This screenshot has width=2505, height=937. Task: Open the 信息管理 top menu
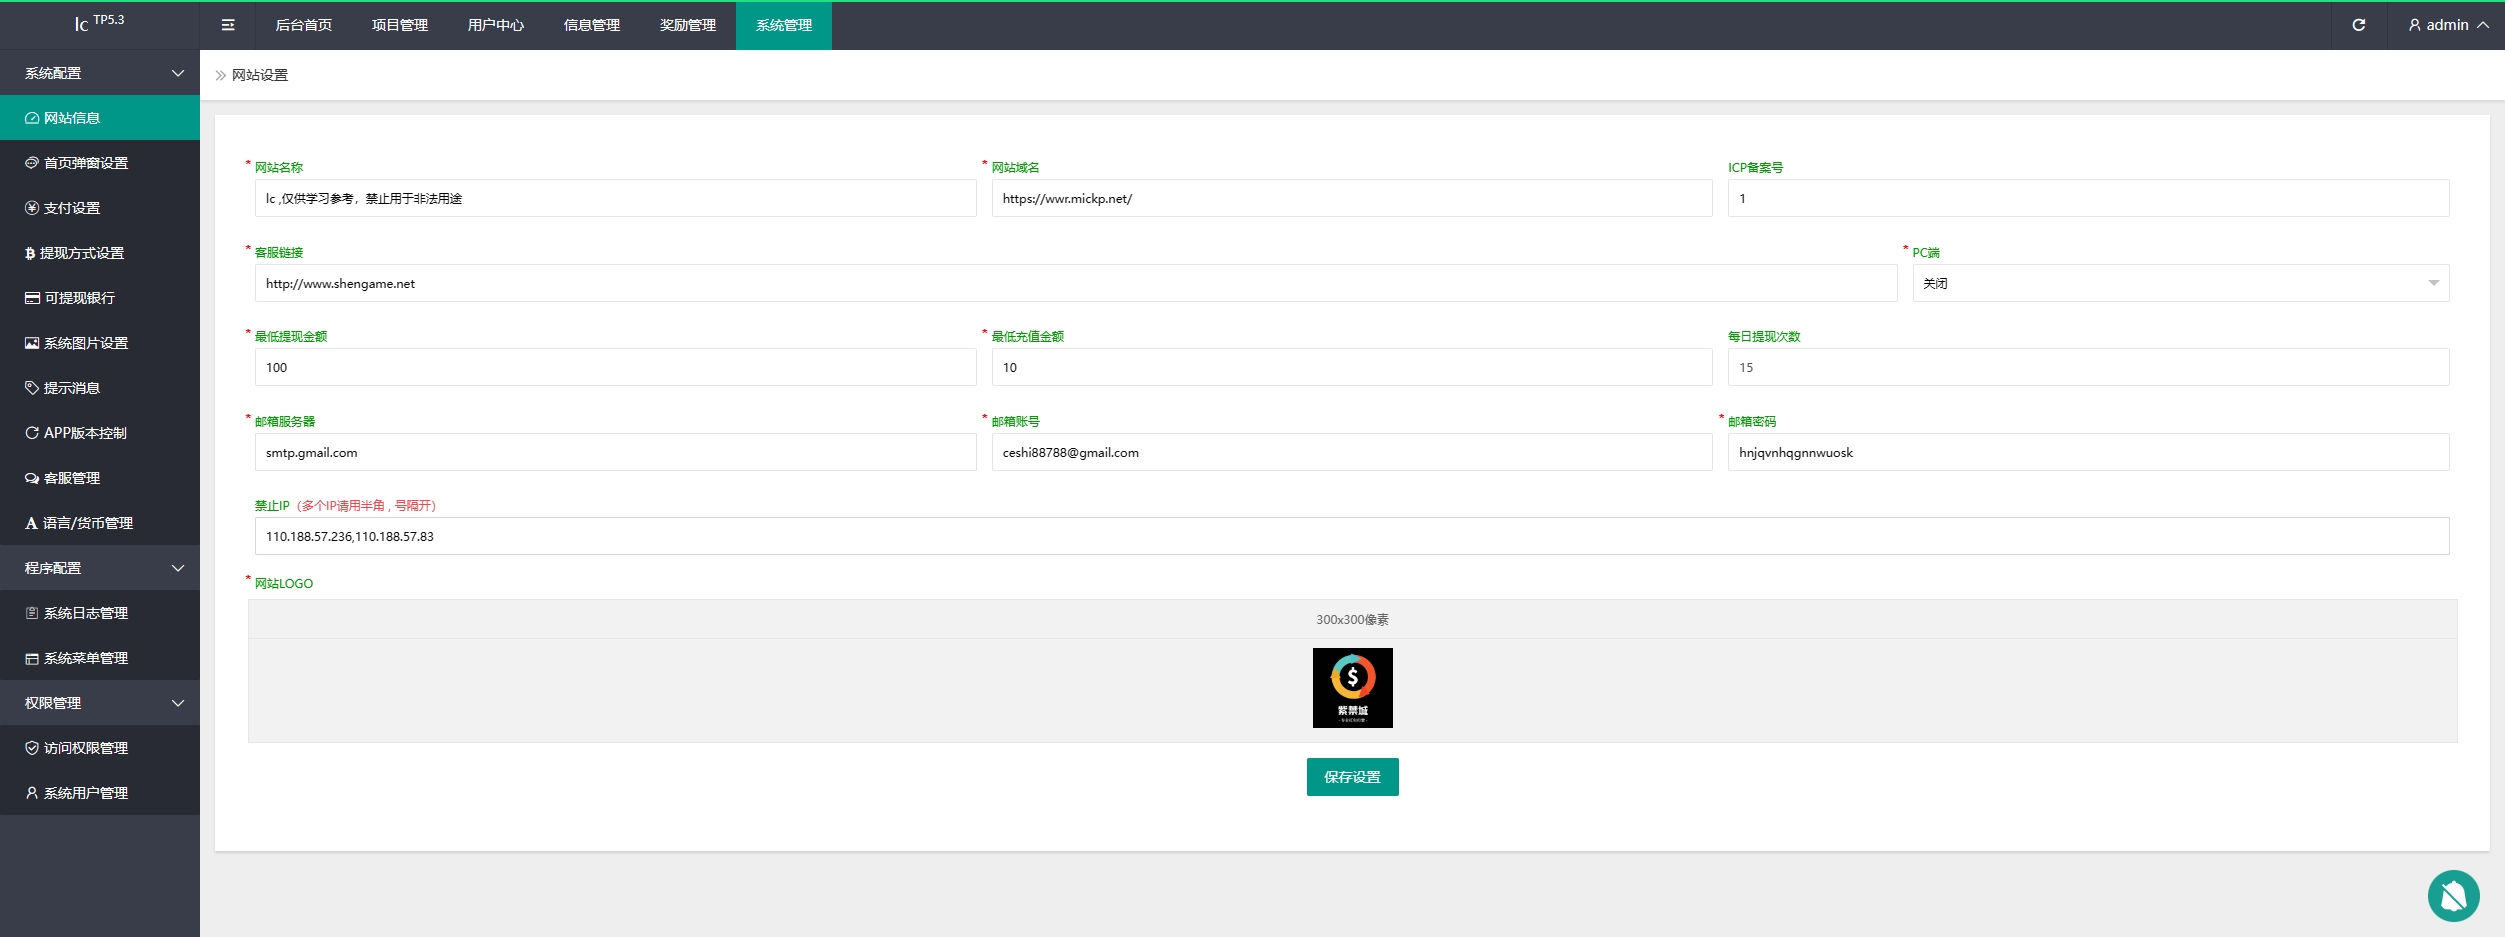pyautogui.click(x=592, y=25)
